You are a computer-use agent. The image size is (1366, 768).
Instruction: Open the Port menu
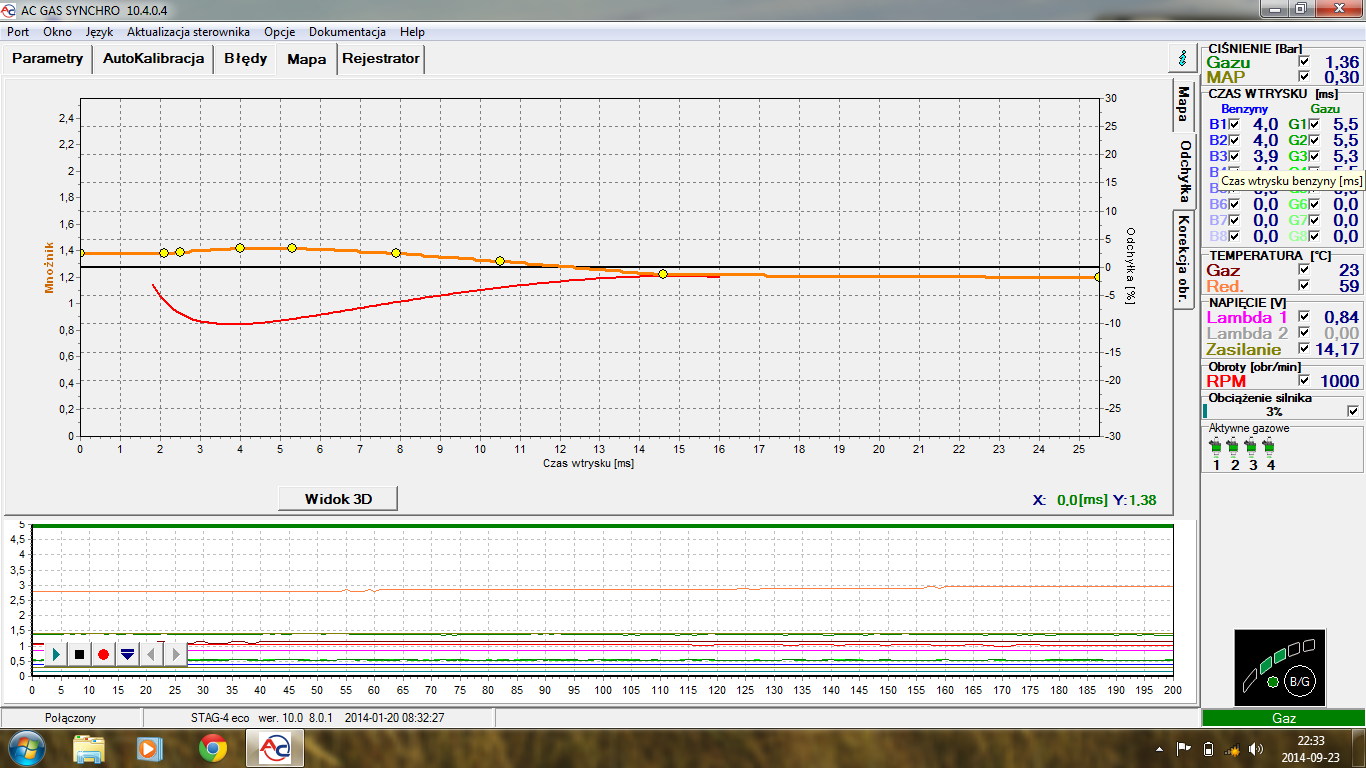(x=18, y=32)
